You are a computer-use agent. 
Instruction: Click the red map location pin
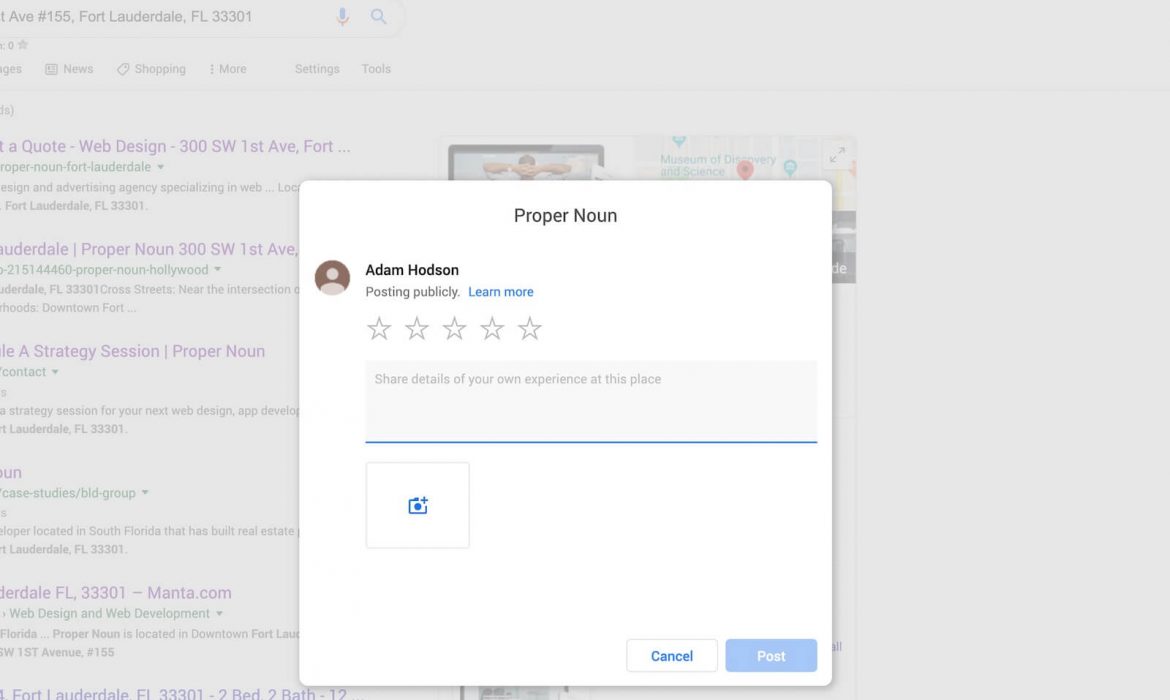click(x=745, y=170)
